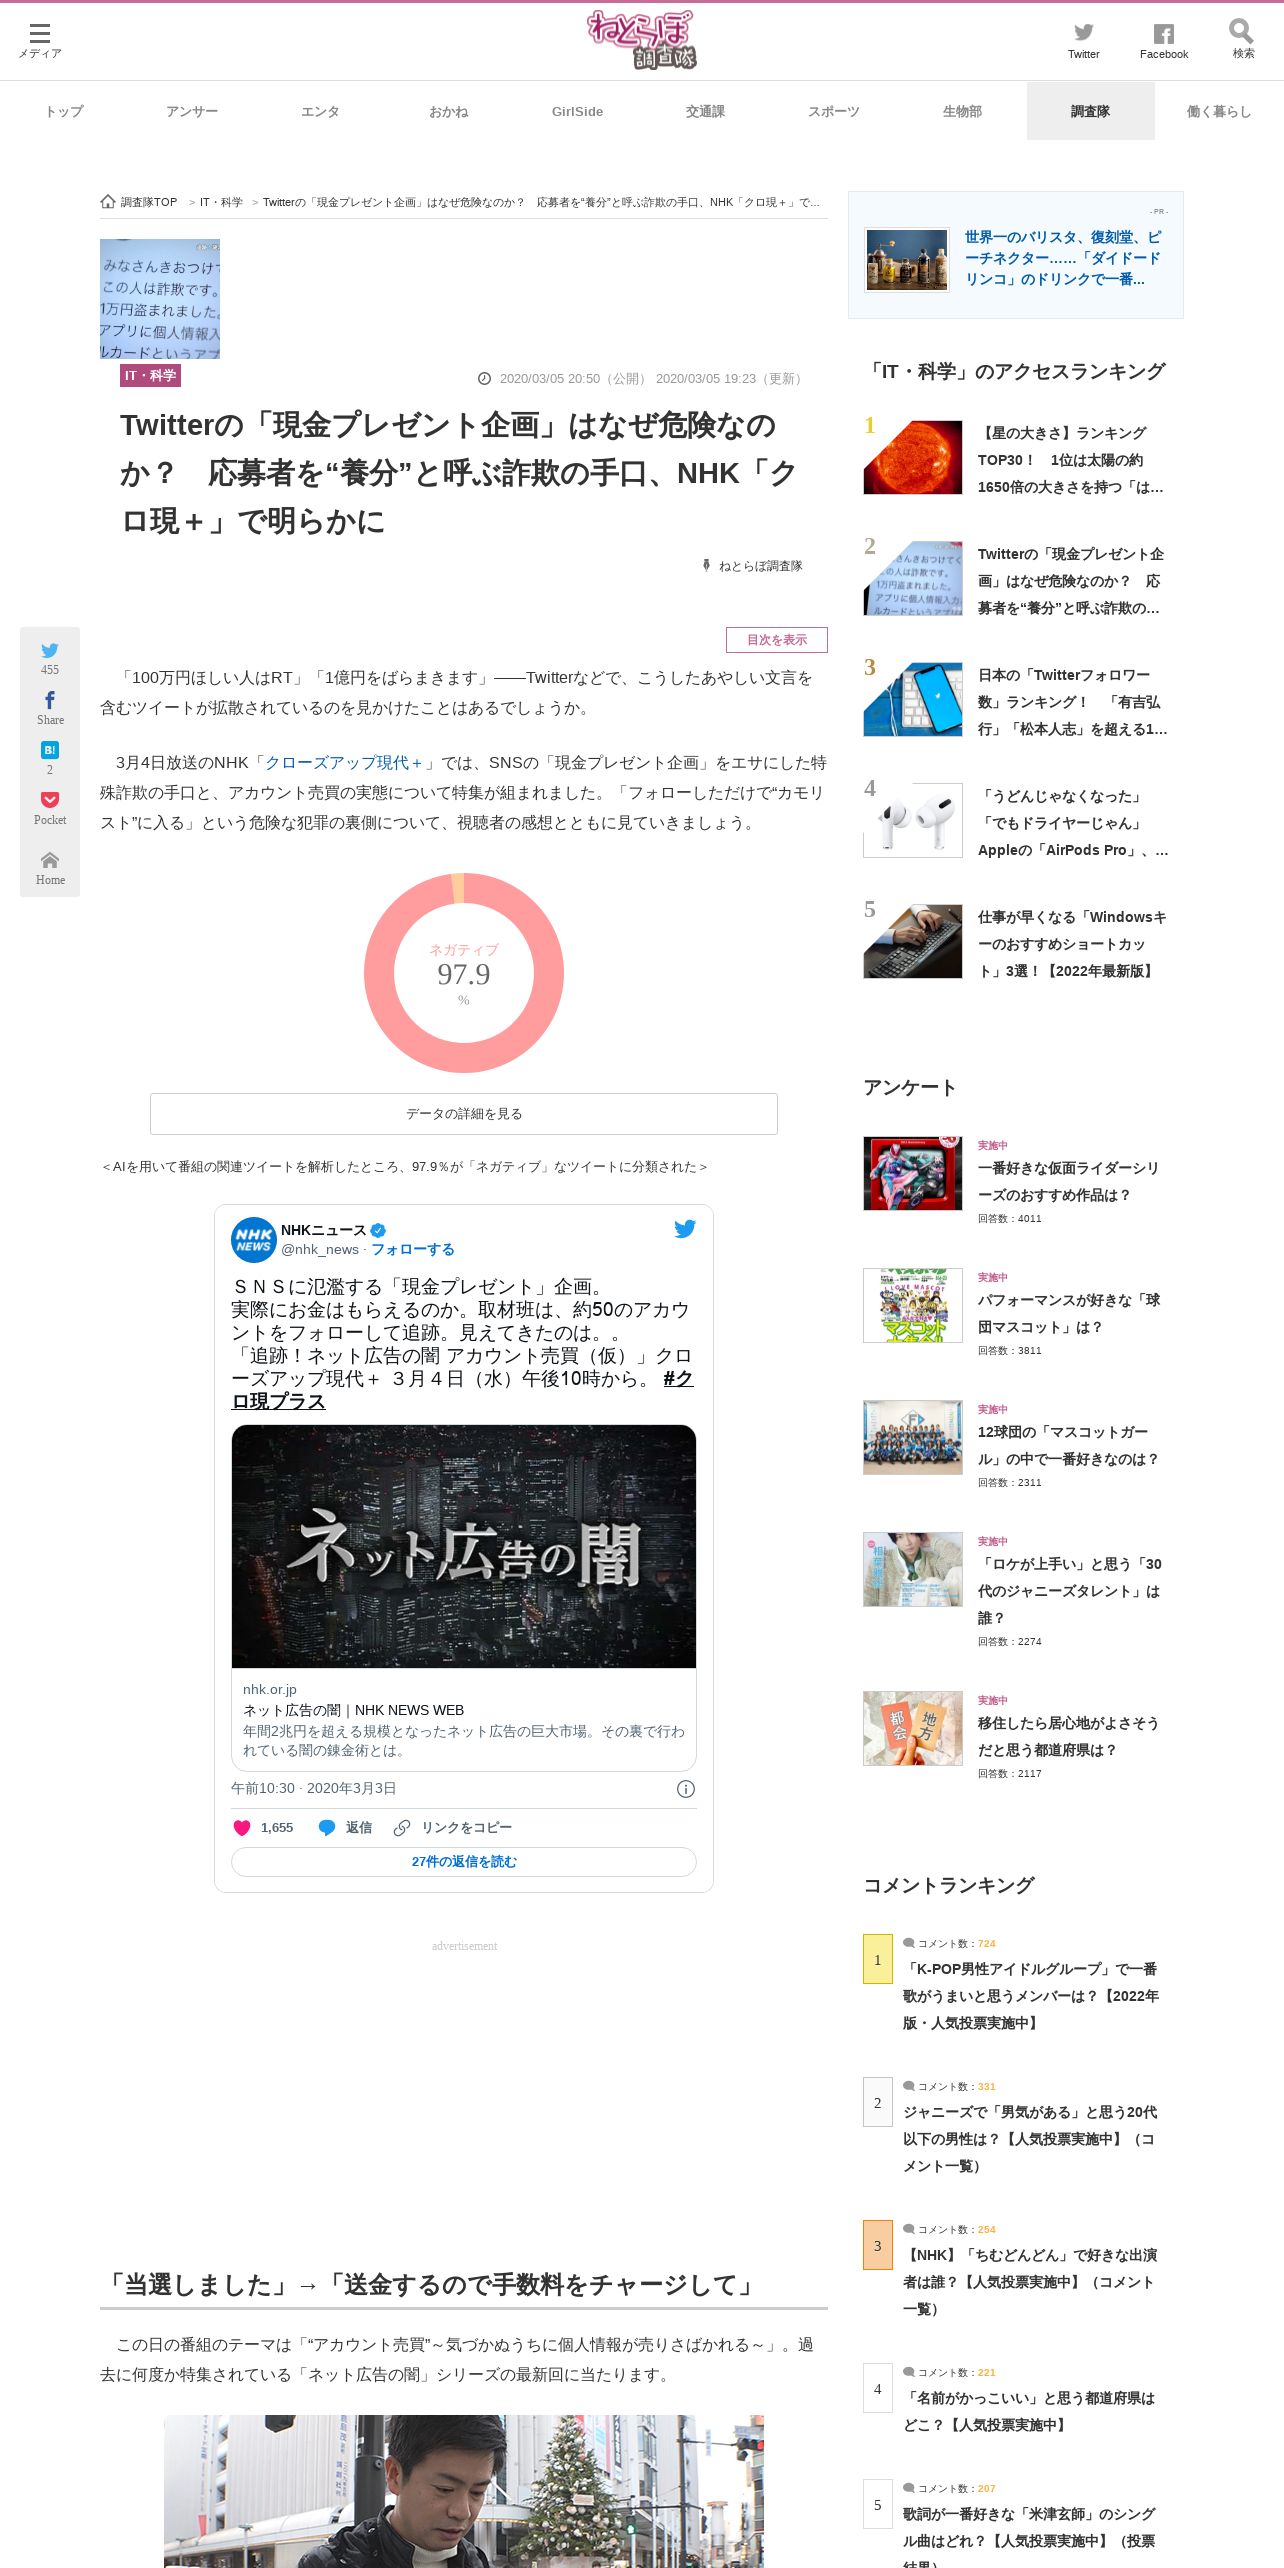Open the トップ nav tab

[x=64, y=111]
